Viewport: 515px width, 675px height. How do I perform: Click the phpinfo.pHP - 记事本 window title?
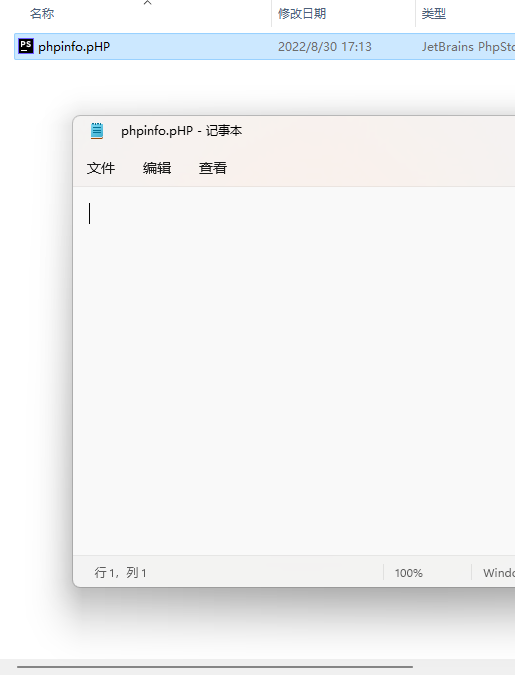point(182,131)
